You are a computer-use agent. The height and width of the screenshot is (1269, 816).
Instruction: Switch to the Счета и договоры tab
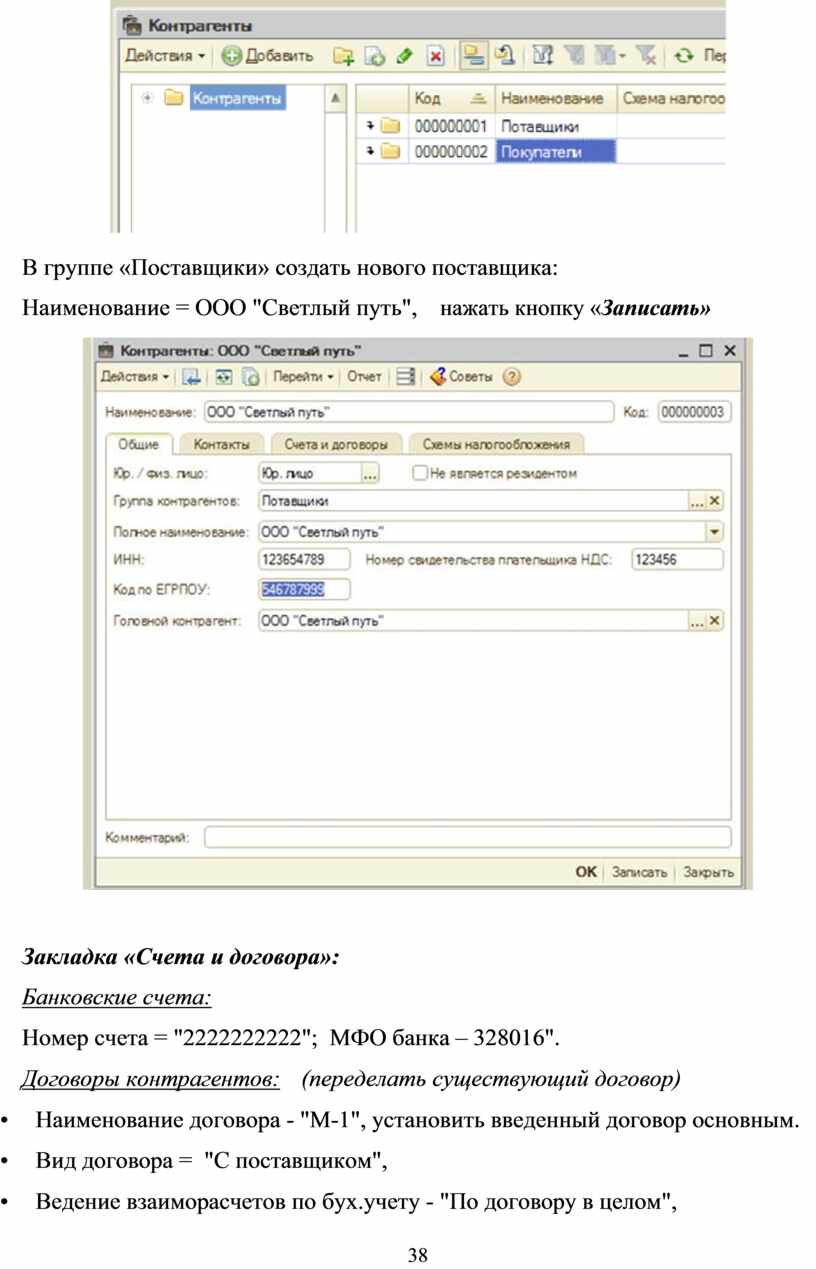coord(336,444)
